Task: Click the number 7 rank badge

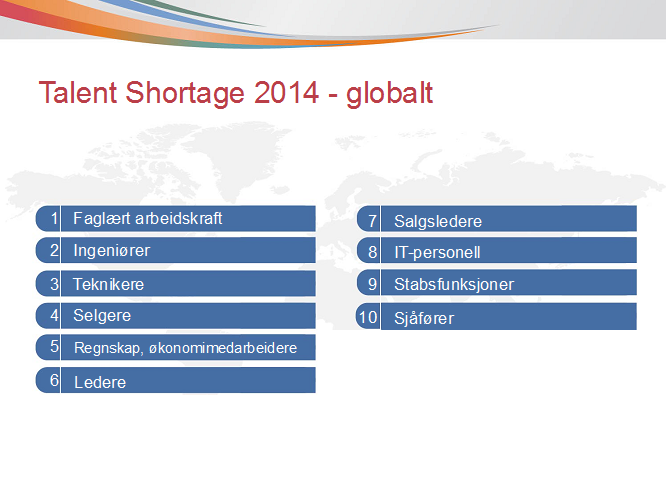Action: [x=368, y=218]
